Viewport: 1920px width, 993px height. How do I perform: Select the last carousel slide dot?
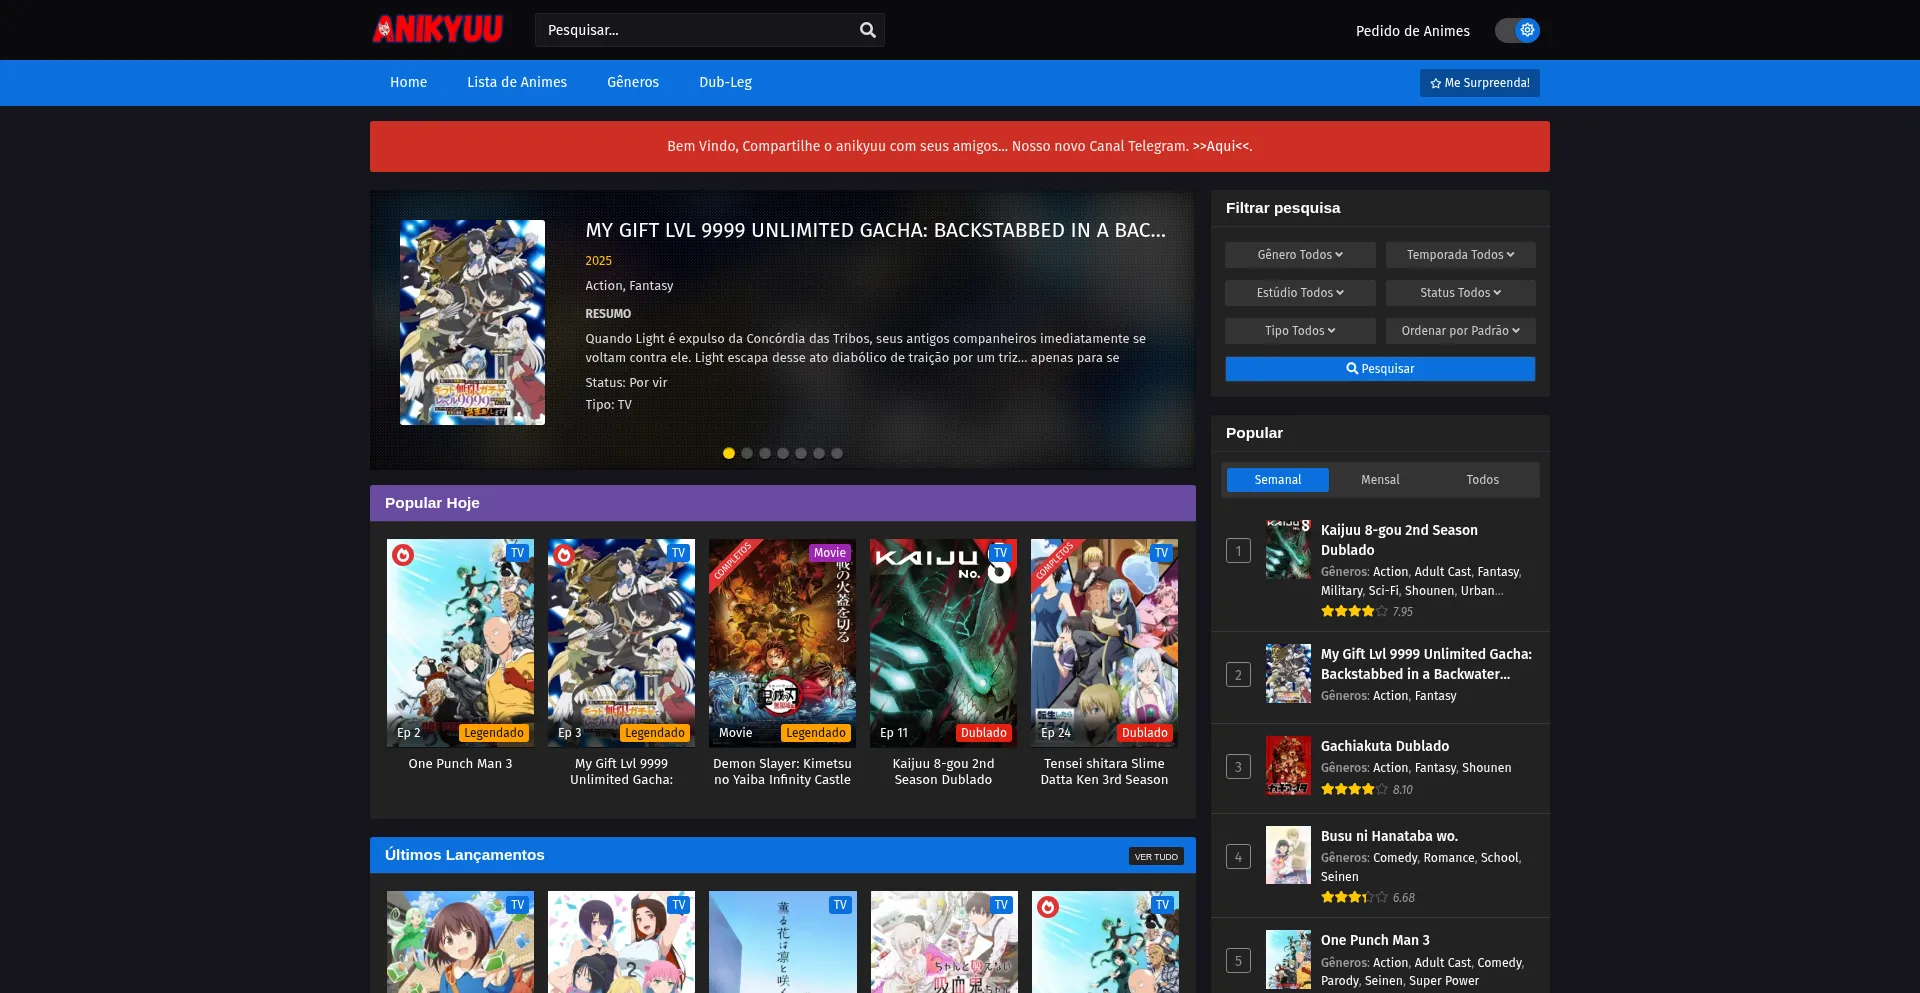pos(837,453)
